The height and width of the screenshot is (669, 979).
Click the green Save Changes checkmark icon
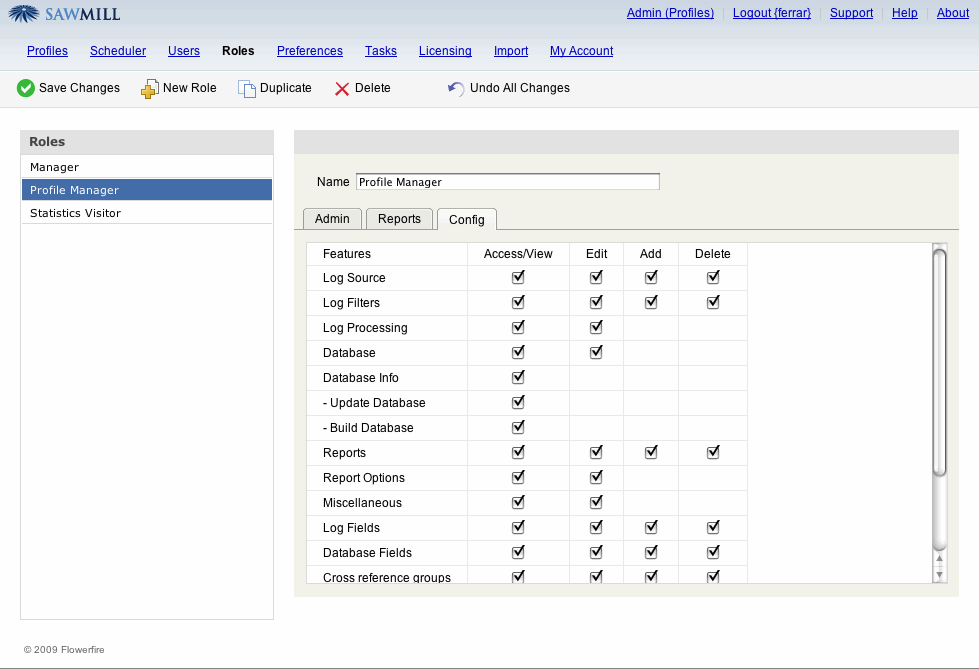point(26,88)
